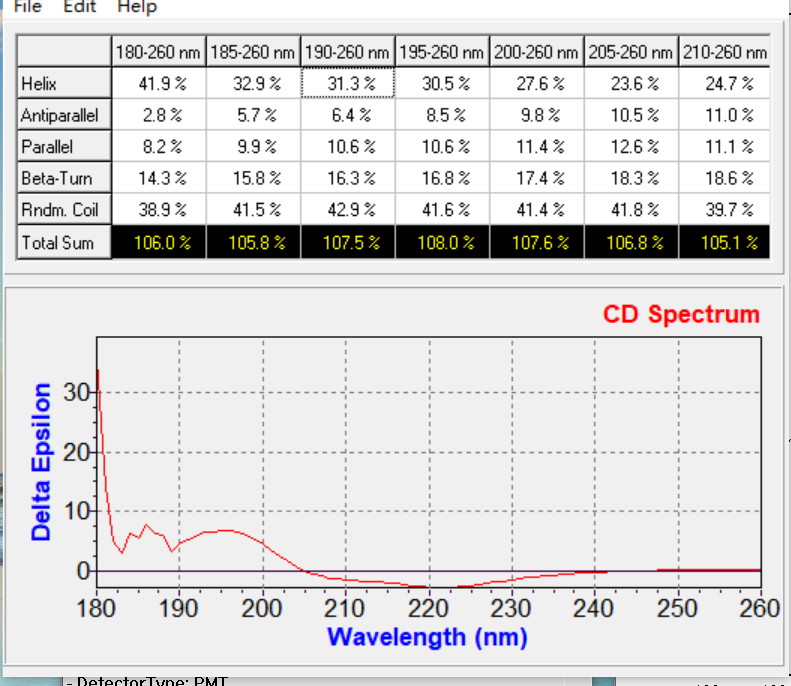The width and height of the screenshot is (791, 686).
Task: Select Parallel cell showing 8.2 %
Action: (x=158, y=146)
